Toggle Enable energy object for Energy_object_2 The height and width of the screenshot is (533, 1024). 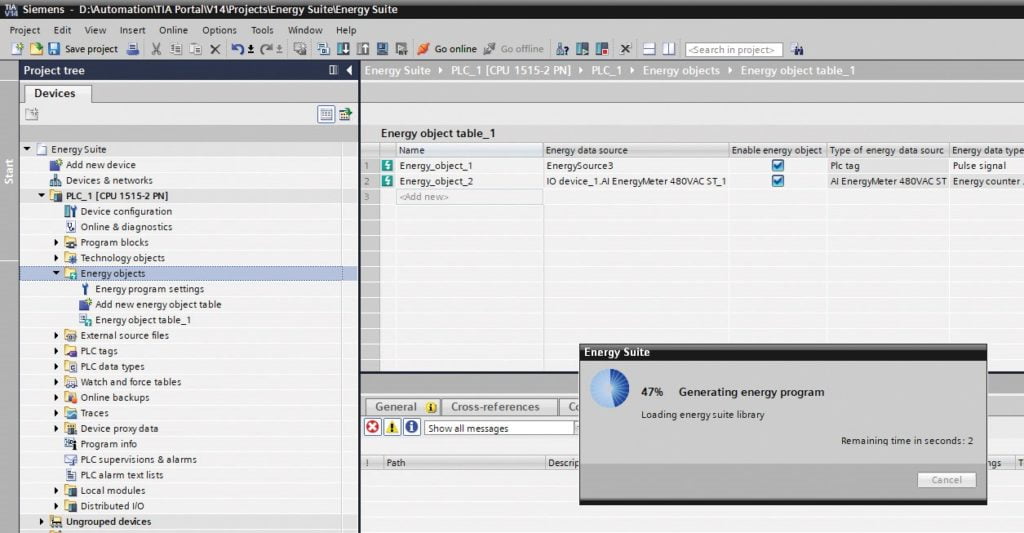pyautogui.click(x=777, y=181)
